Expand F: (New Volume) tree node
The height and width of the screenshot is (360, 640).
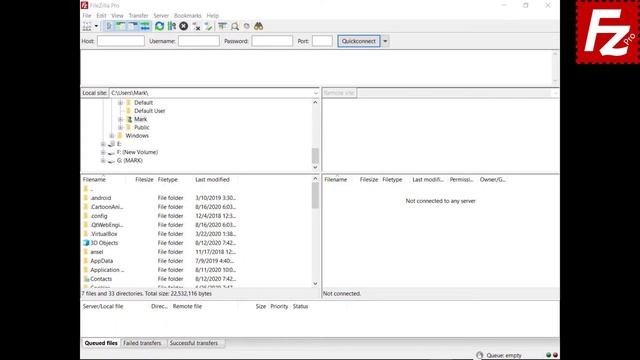(103, 152)
